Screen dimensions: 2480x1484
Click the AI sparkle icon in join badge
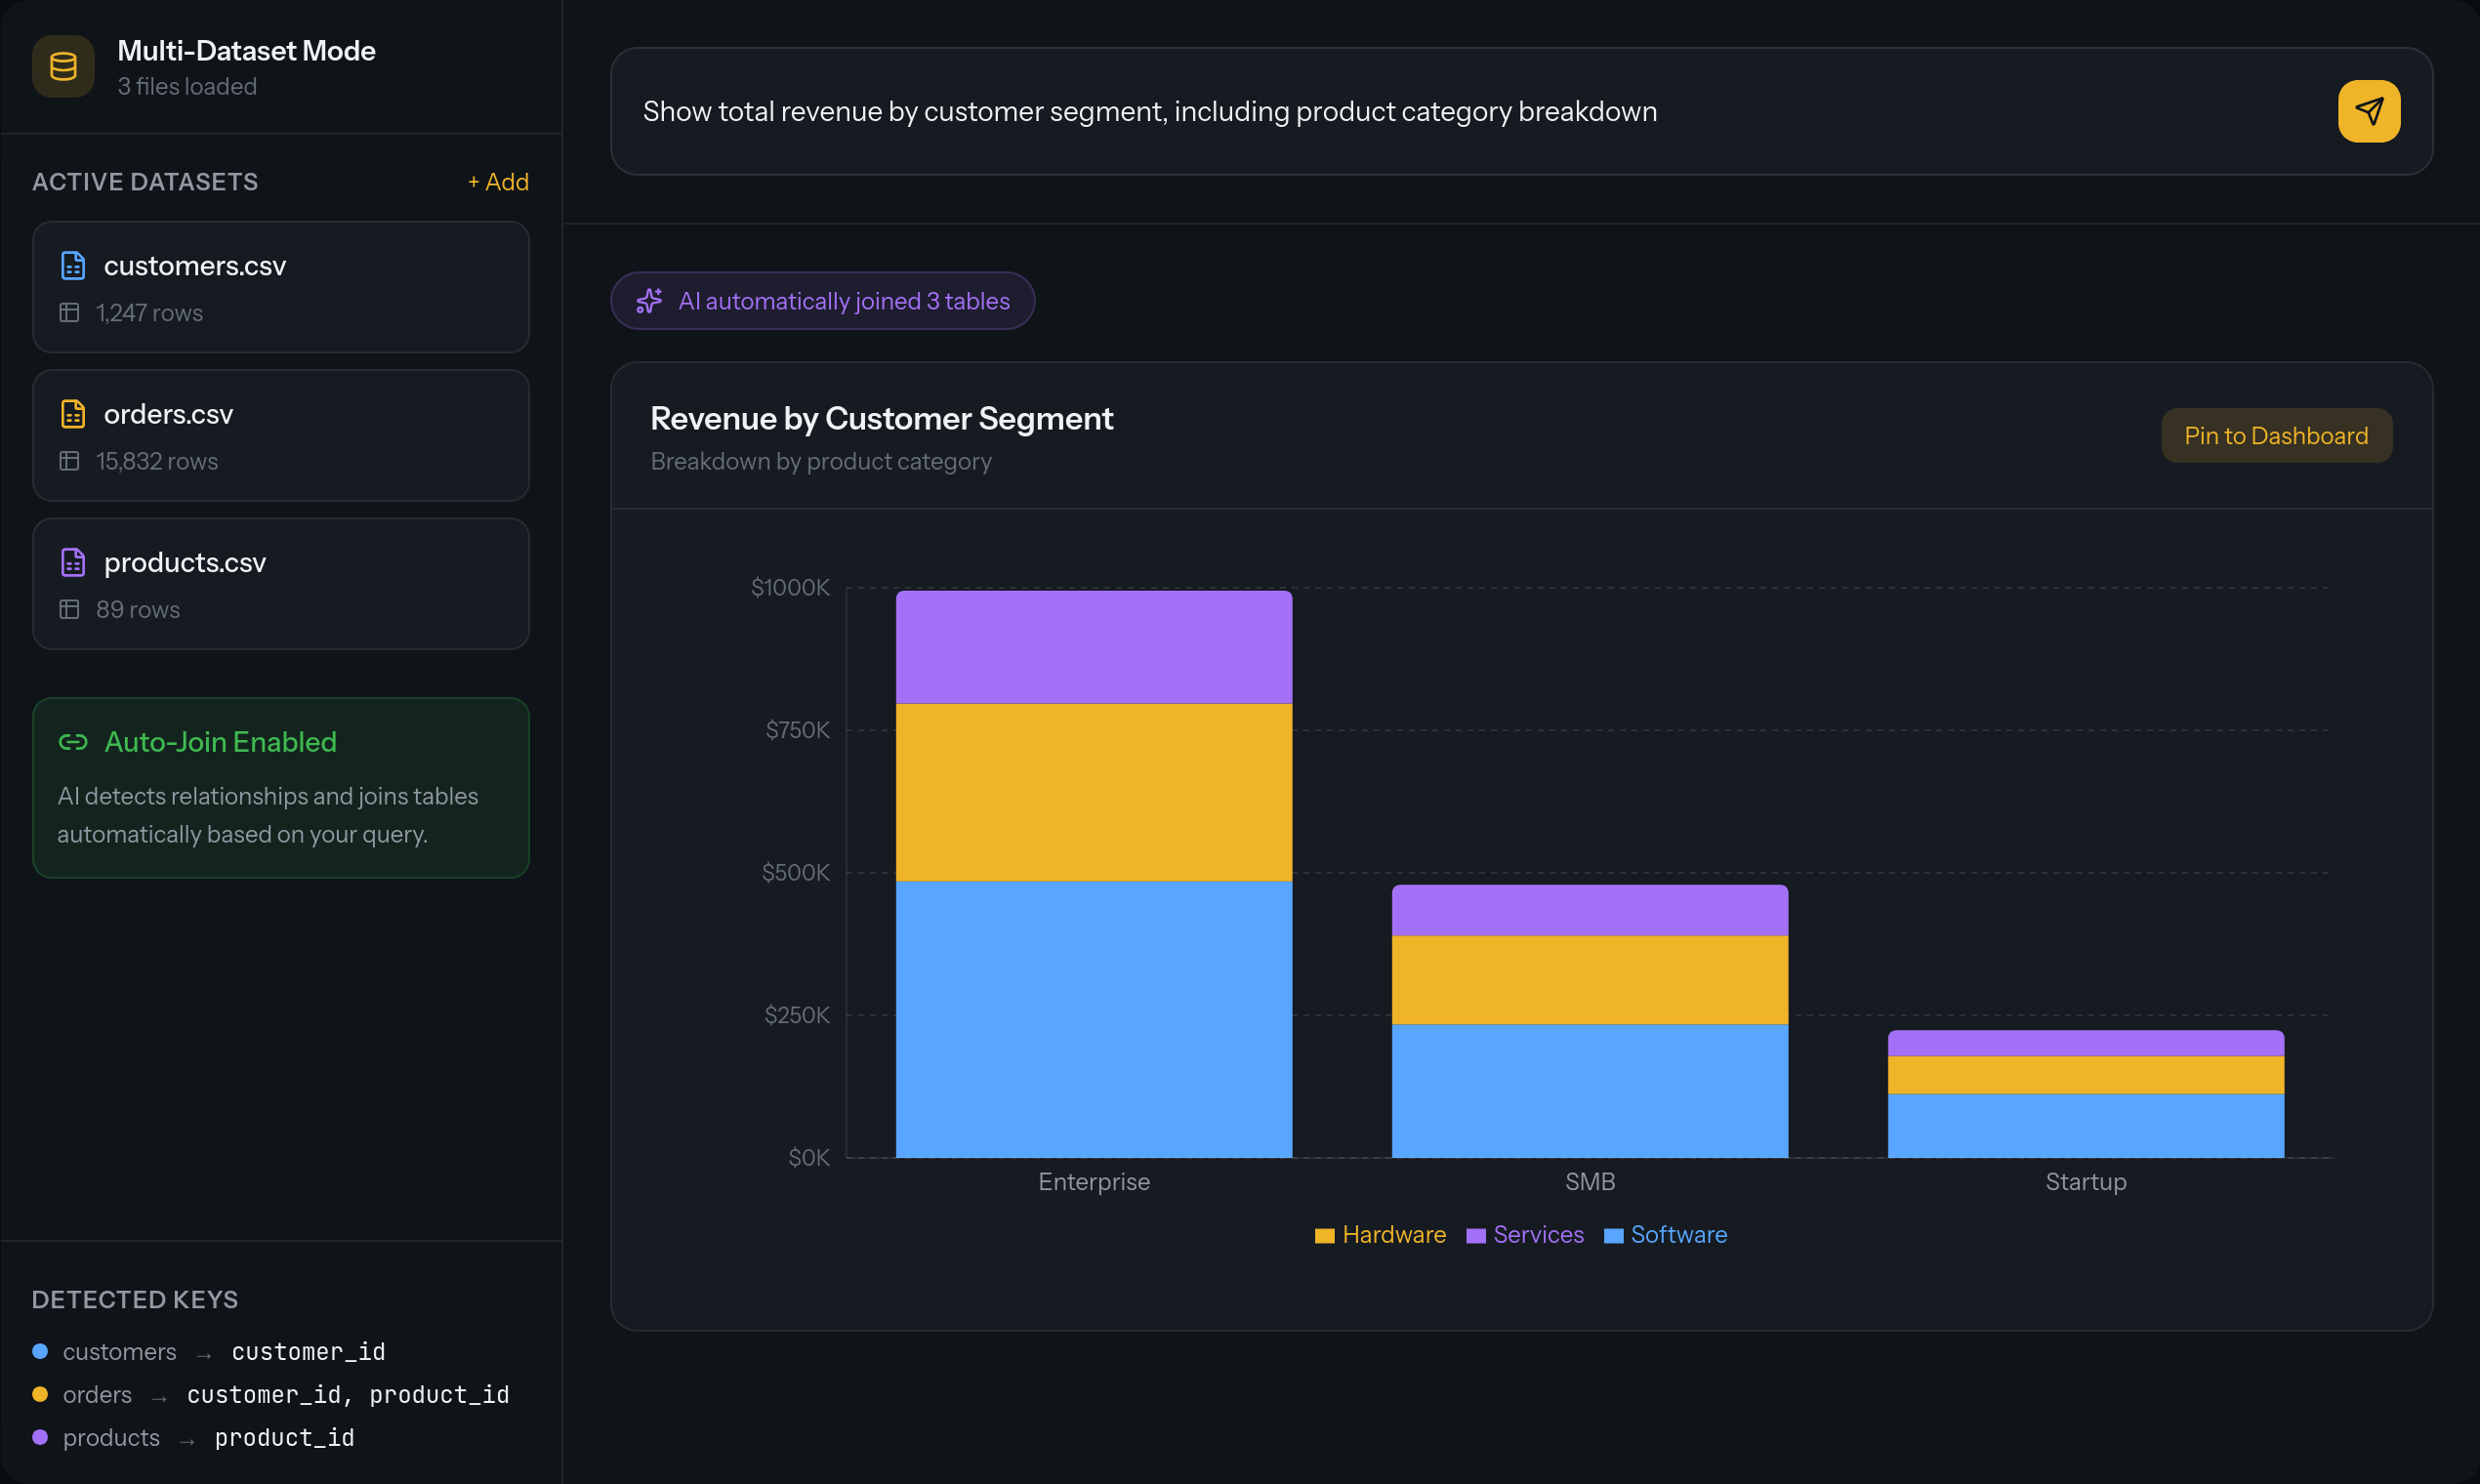coord(649,301)
